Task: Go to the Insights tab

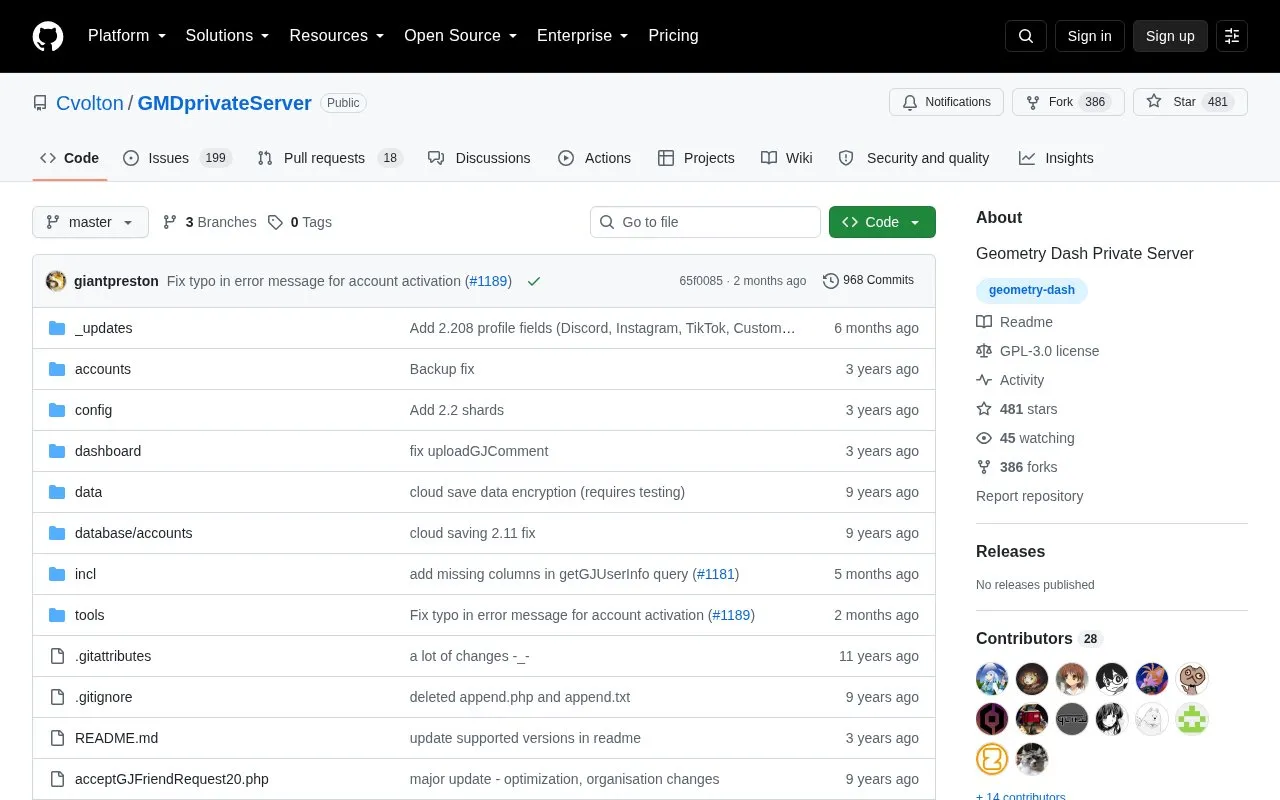Action: pyautogui.click(x=1056, y=158)
